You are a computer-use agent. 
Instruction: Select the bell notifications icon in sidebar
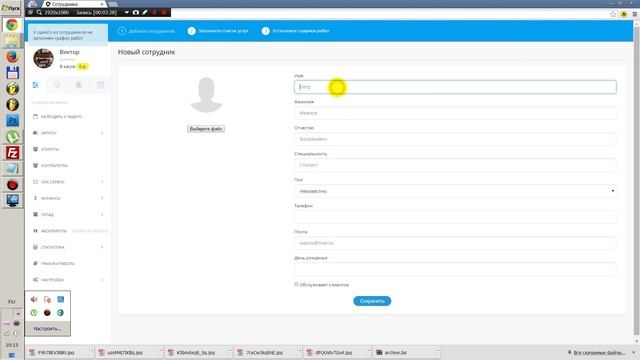tap(79, 84)
